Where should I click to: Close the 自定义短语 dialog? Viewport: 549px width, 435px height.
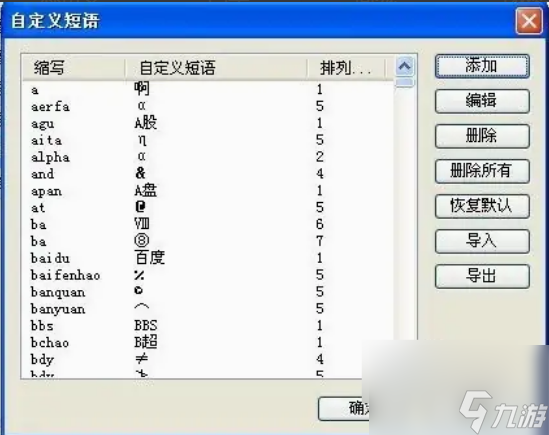[529, 21]
